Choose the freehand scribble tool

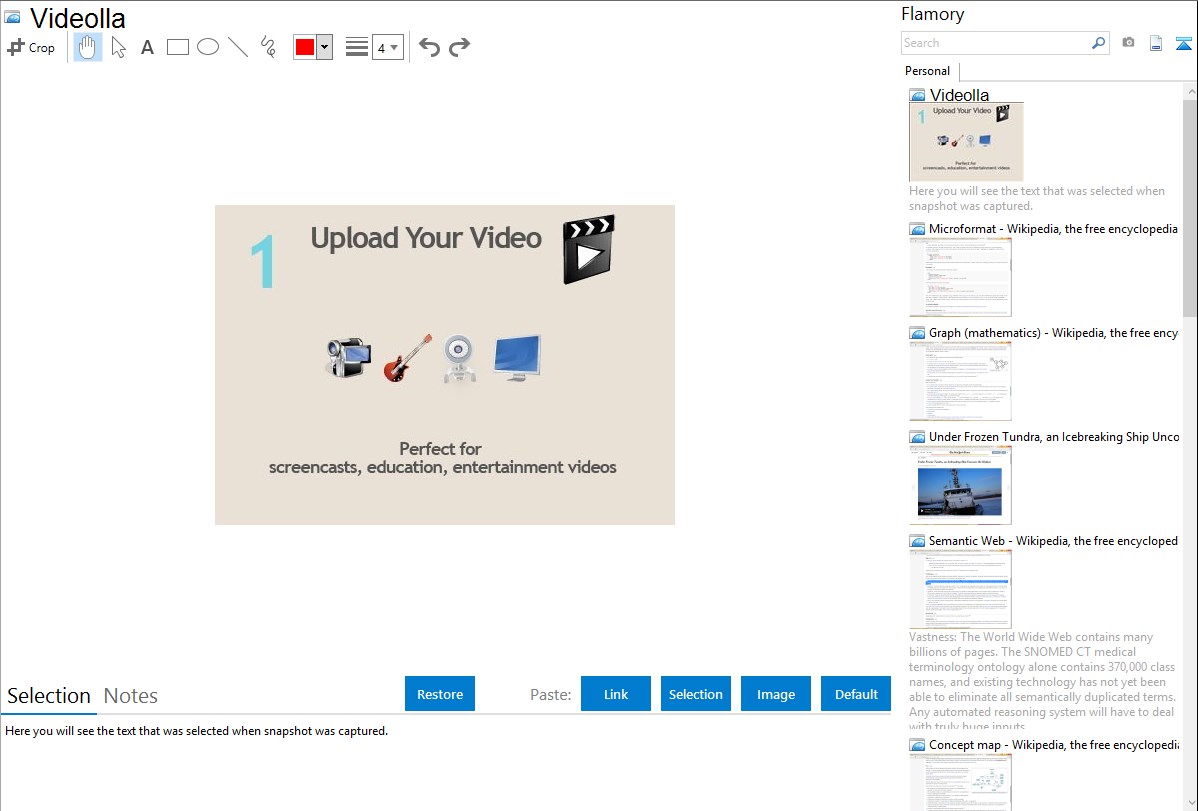tap(268, 47)
